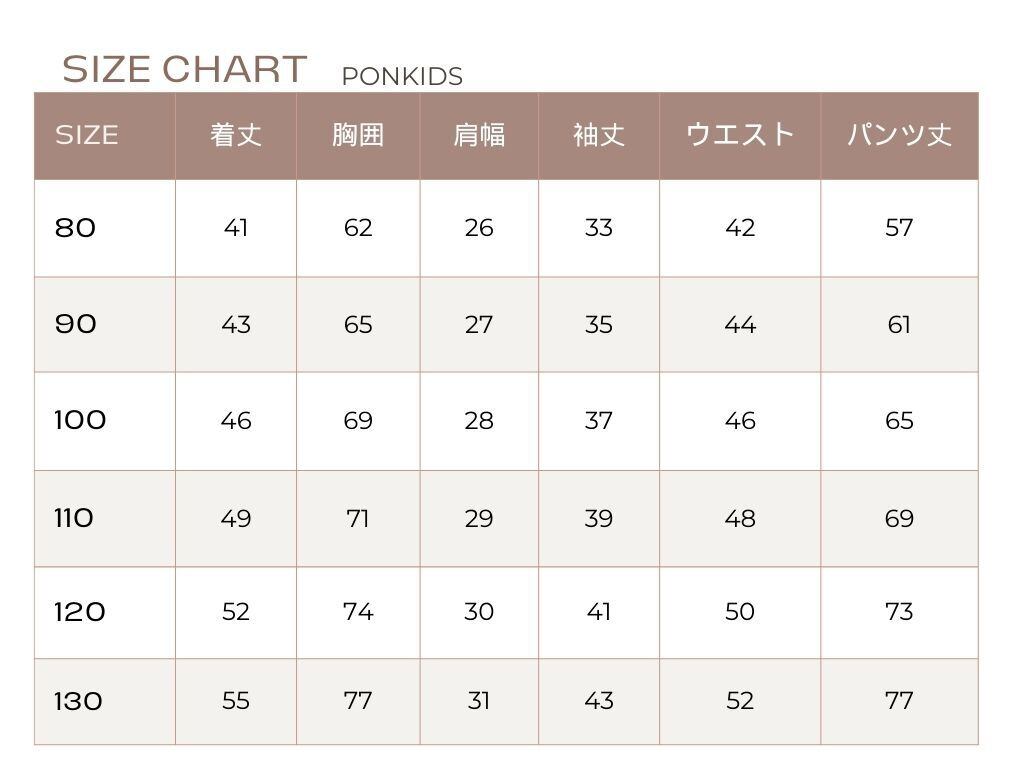Click the PONKIDS brand label
Image resolution: width=1024 pixels, height=768 pixels.
point(401,77)
